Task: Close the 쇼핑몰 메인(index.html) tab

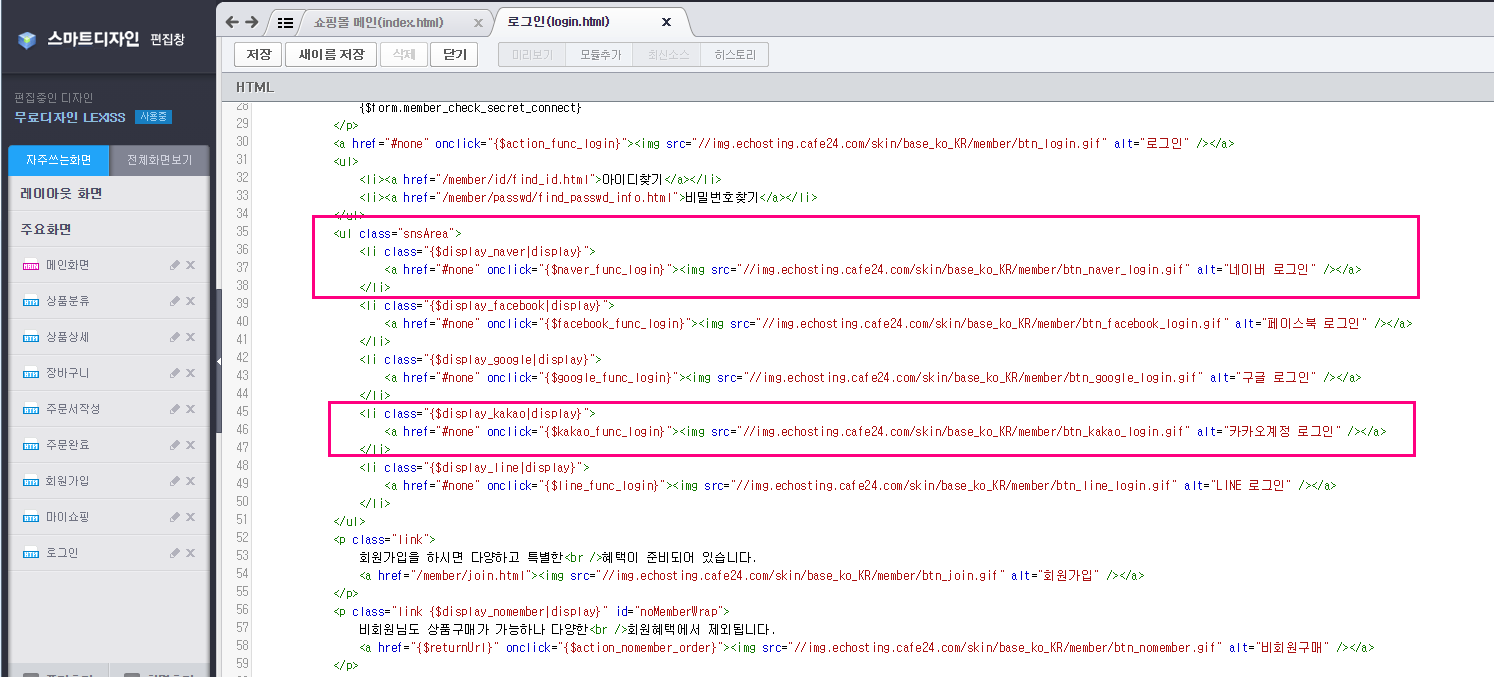Action: tap(477, 22)
